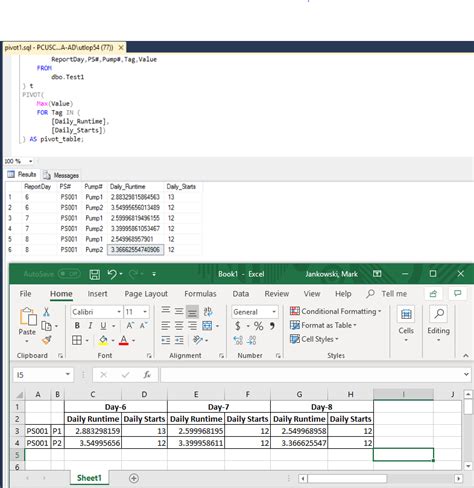Screen dimensions: 474x488
Task: Open the General number format dropdown
Action: point(274,312)
